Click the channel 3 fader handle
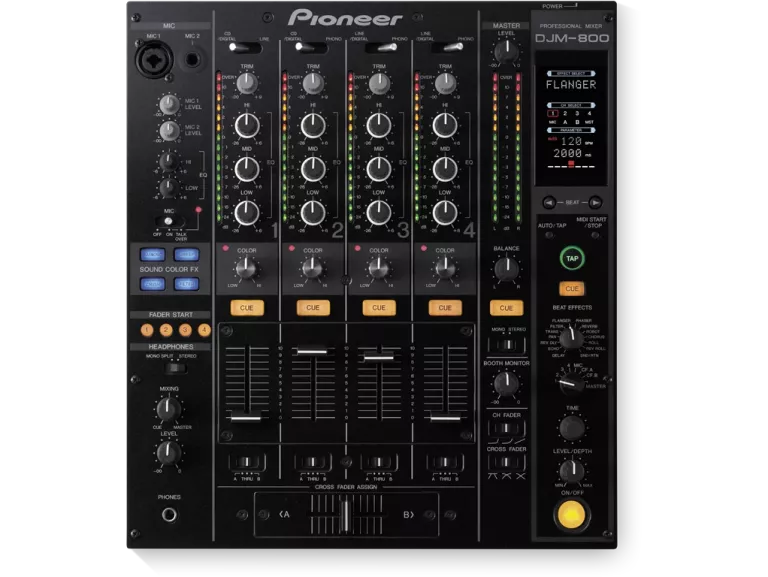 [379, 358]
